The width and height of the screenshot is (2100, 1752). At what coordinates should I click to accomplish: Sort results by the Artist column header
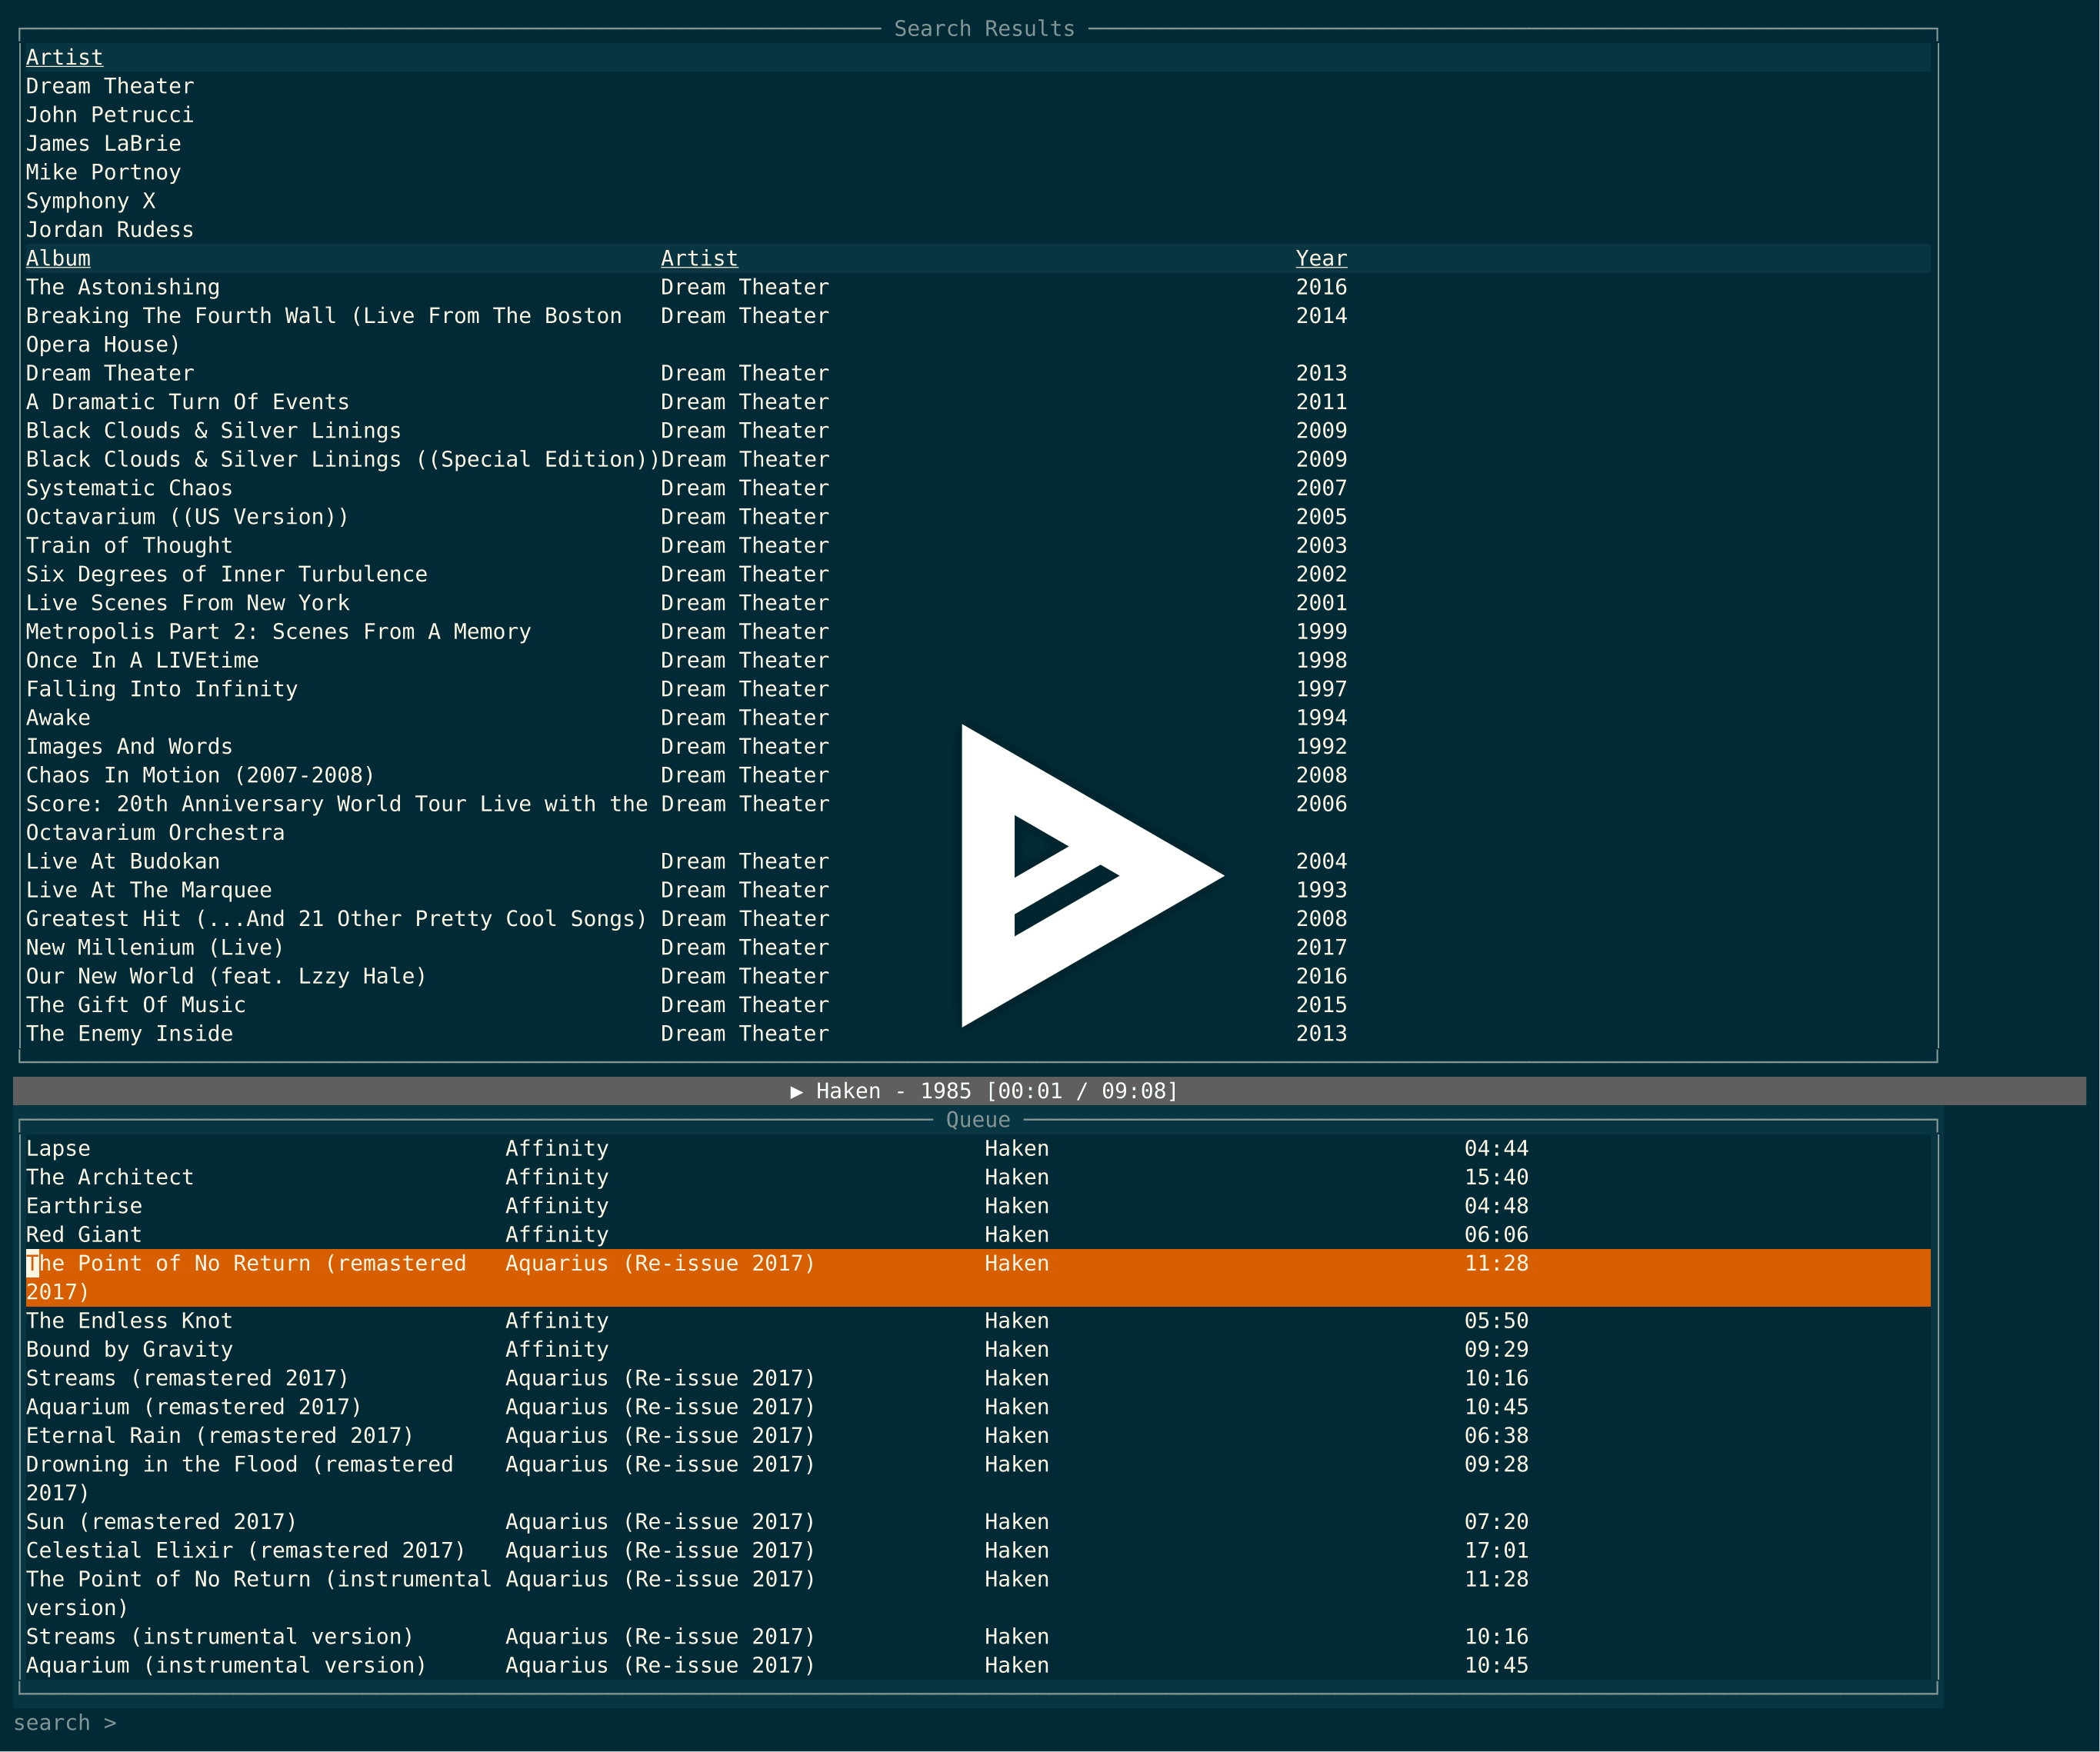699,258
